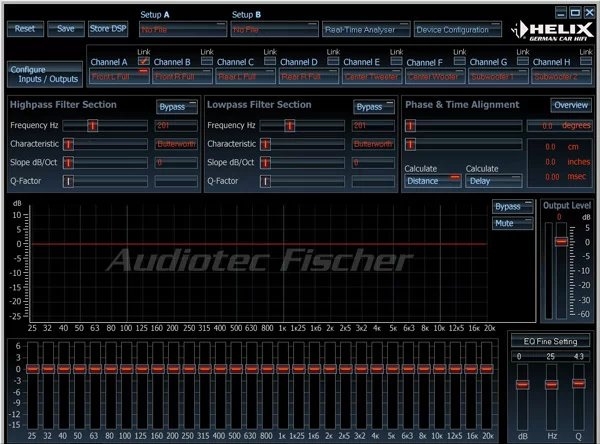The image size is (600, 444).
Task: Click the EQ Fine Setting Q slider
Action: (x=578, y=383)
